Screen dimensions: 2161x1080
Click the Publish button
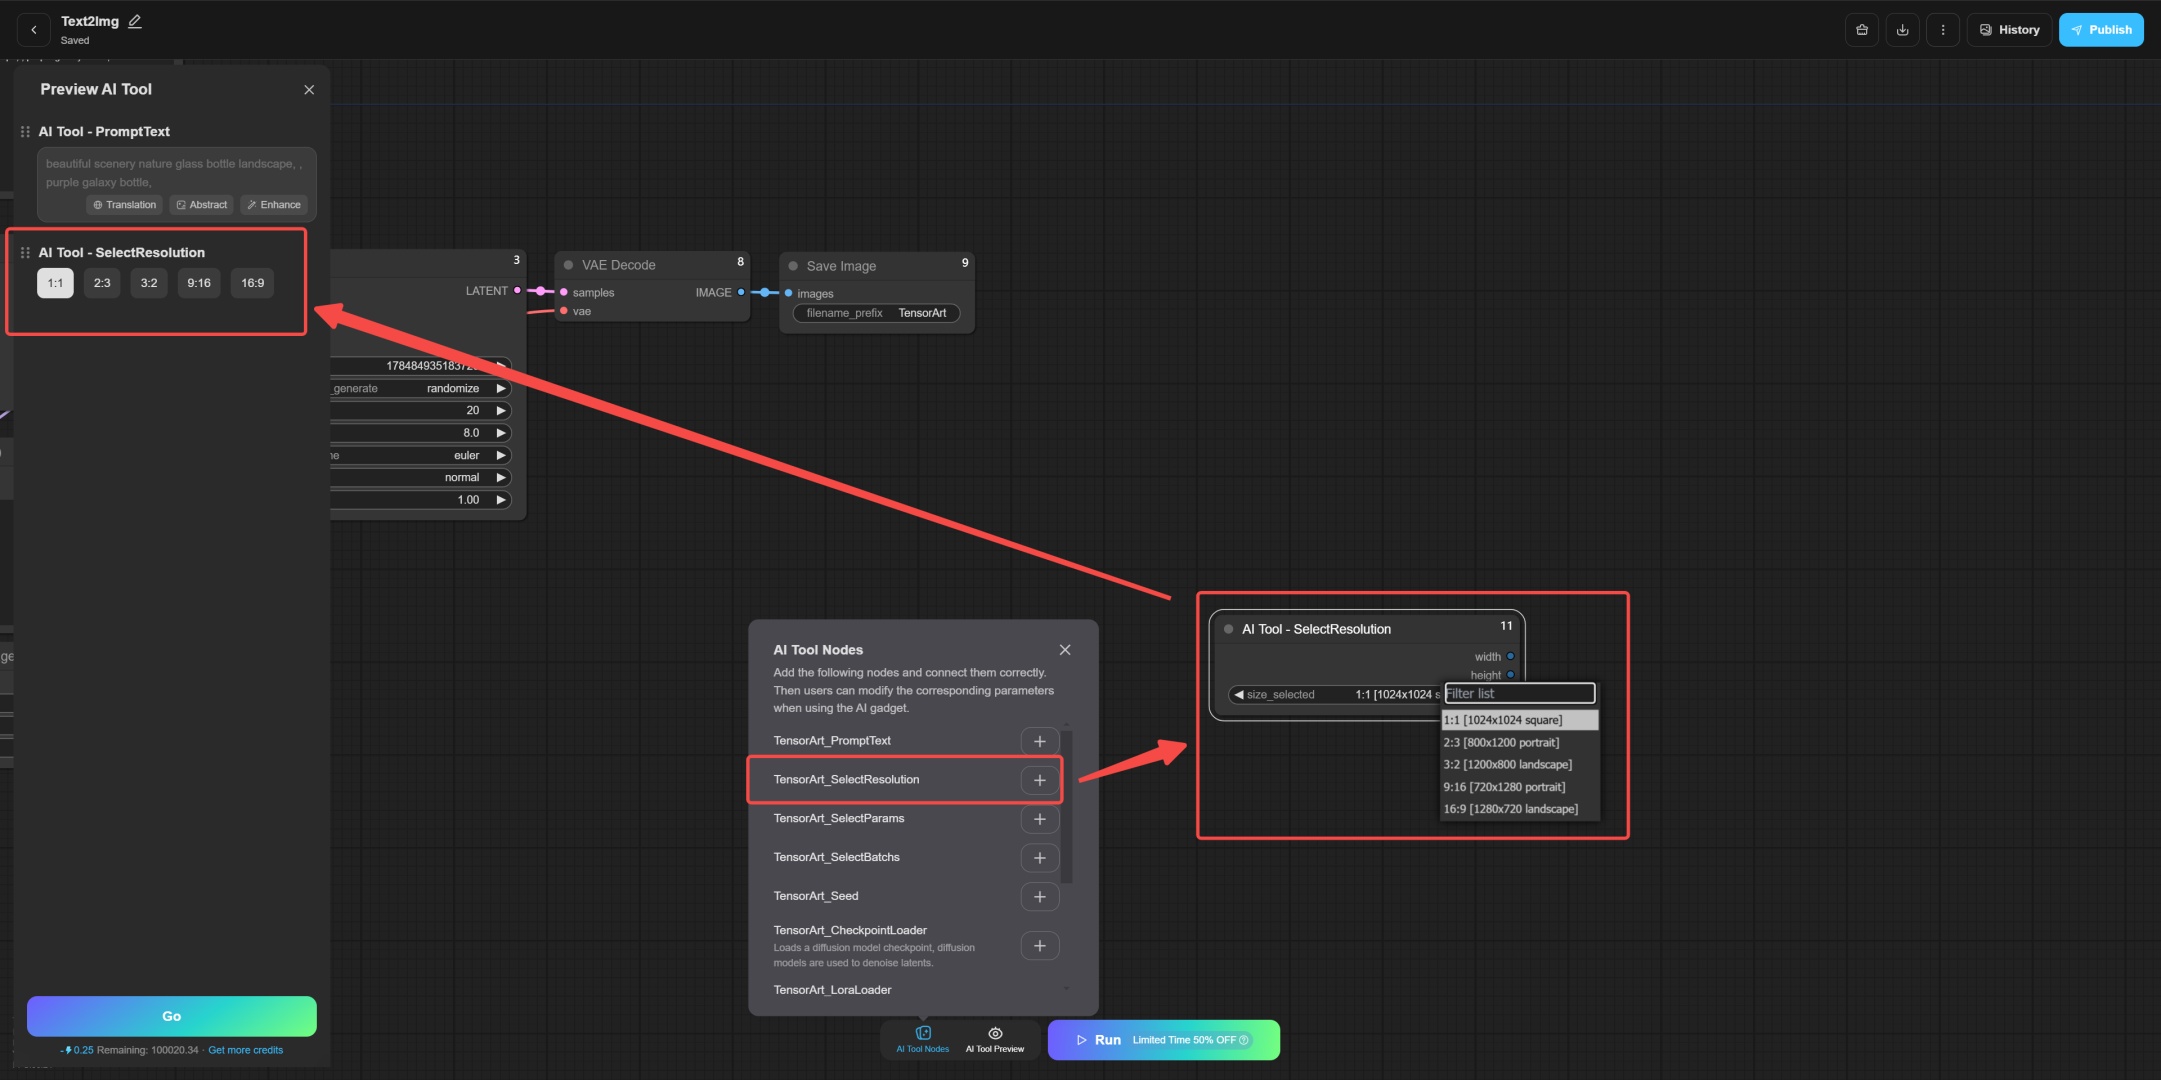pyautogui.click(x=2100, y=30)
